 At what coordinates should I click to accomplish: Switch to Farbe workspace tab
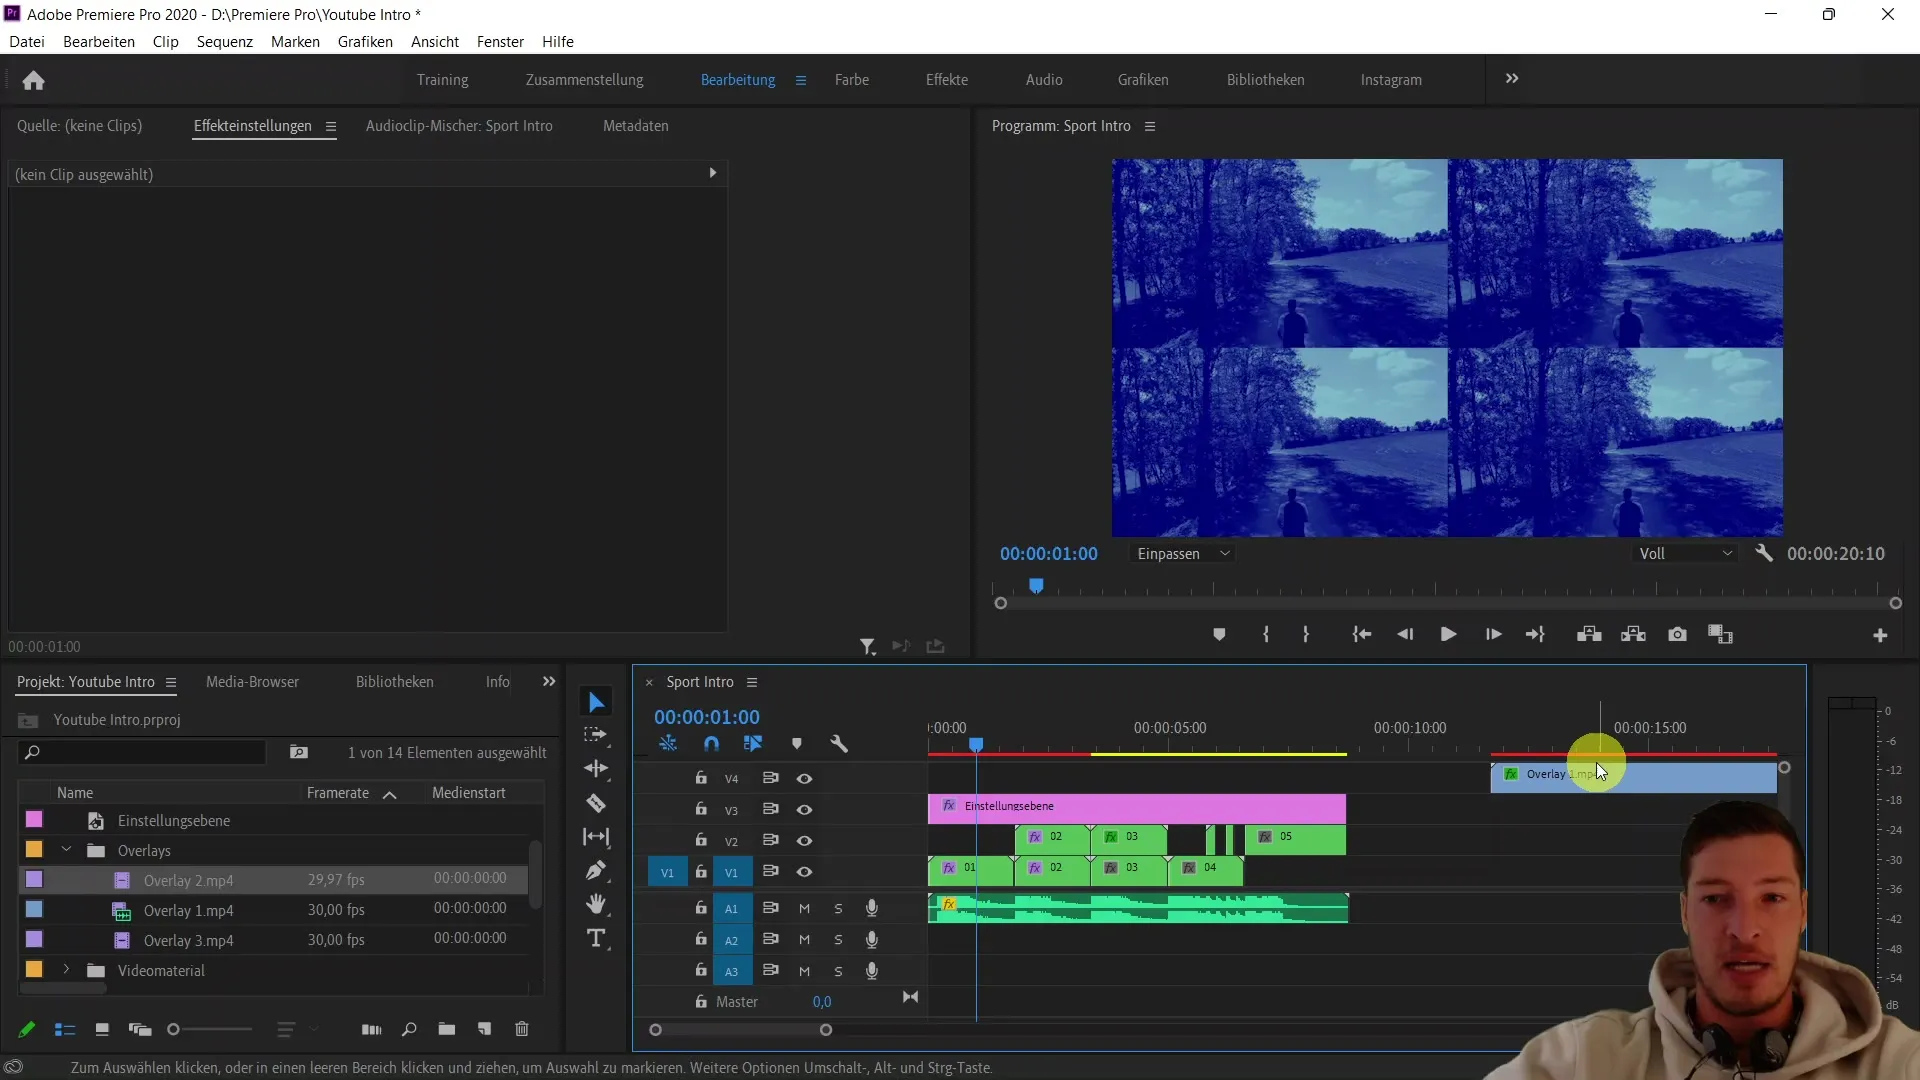[x=851, y=79]
